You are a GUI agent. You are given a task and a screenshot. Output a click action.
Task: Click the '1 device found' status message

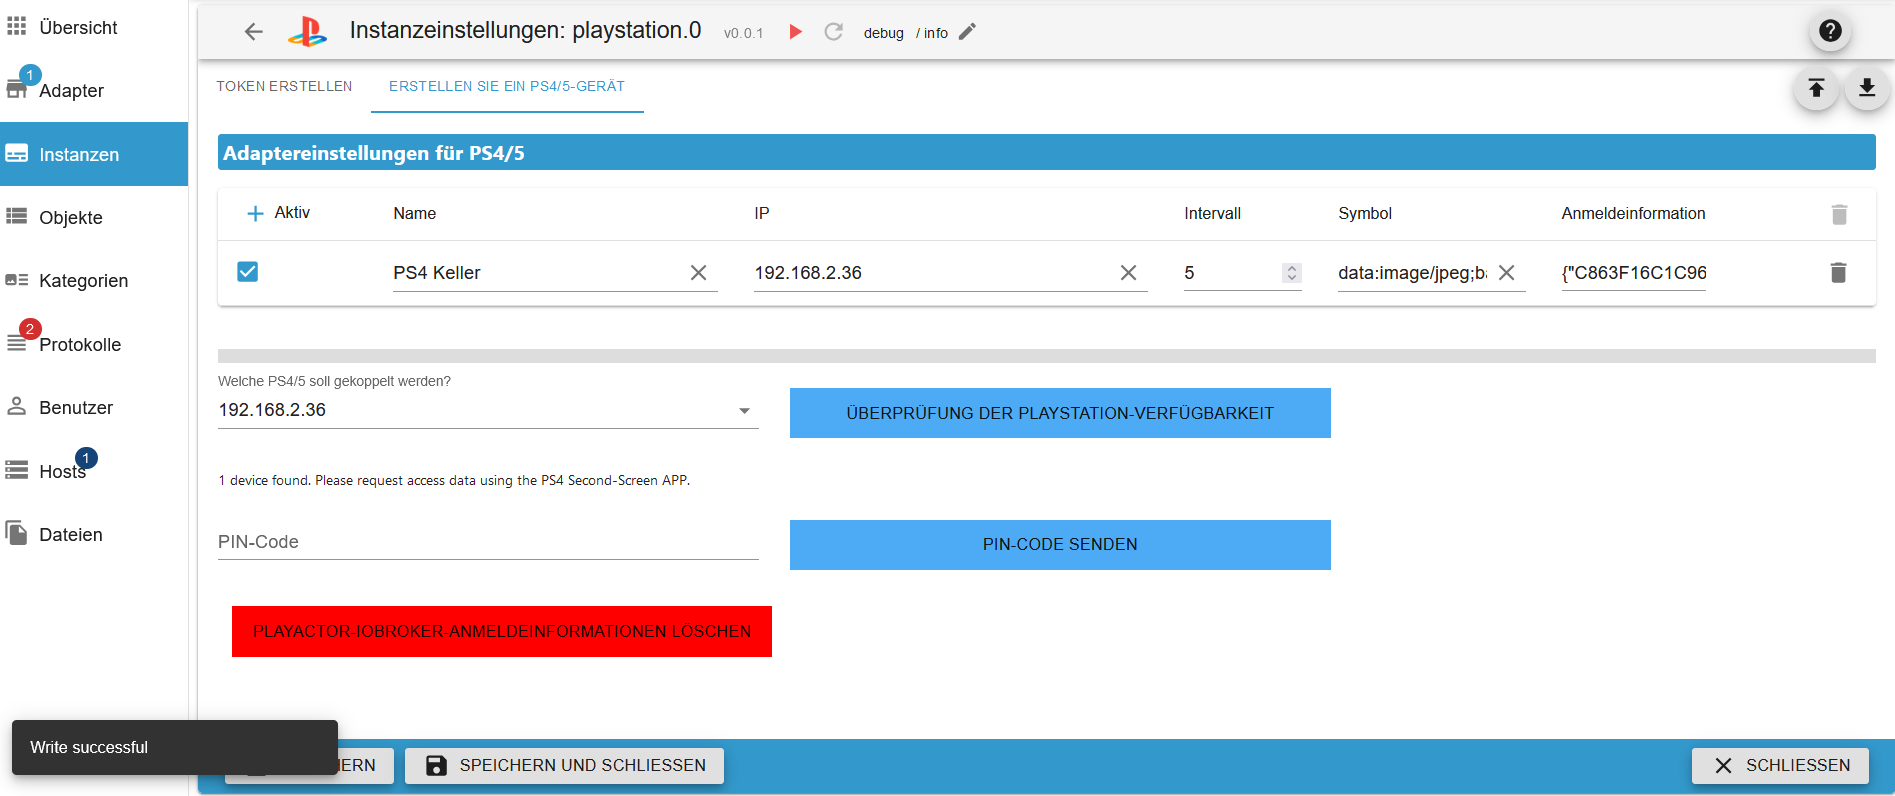(454, 480)
